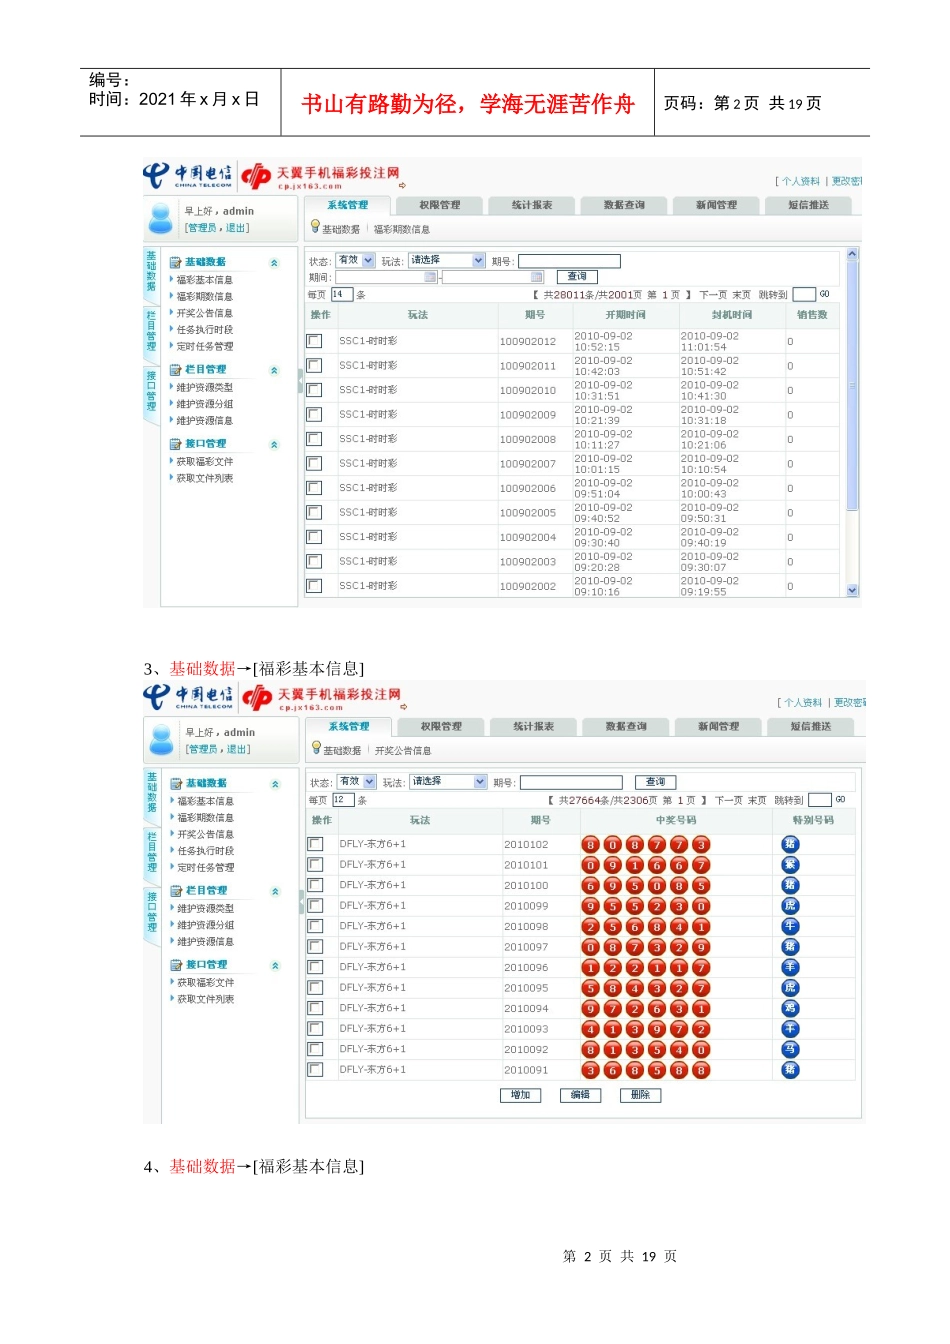Click the first red winning ball in row 2010102

pyautogui.click(x=591, y=845)
